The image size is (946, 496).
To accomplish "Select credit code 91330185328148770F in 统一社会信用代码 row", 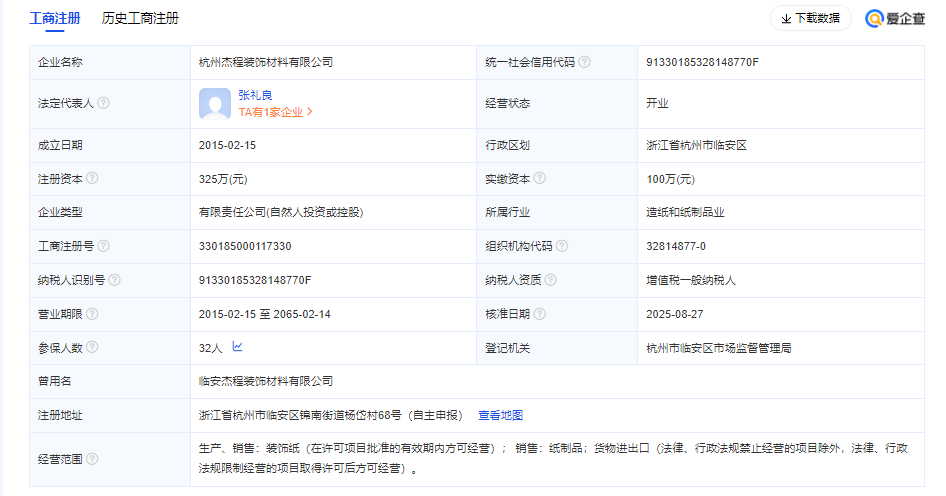I will 702,62.
